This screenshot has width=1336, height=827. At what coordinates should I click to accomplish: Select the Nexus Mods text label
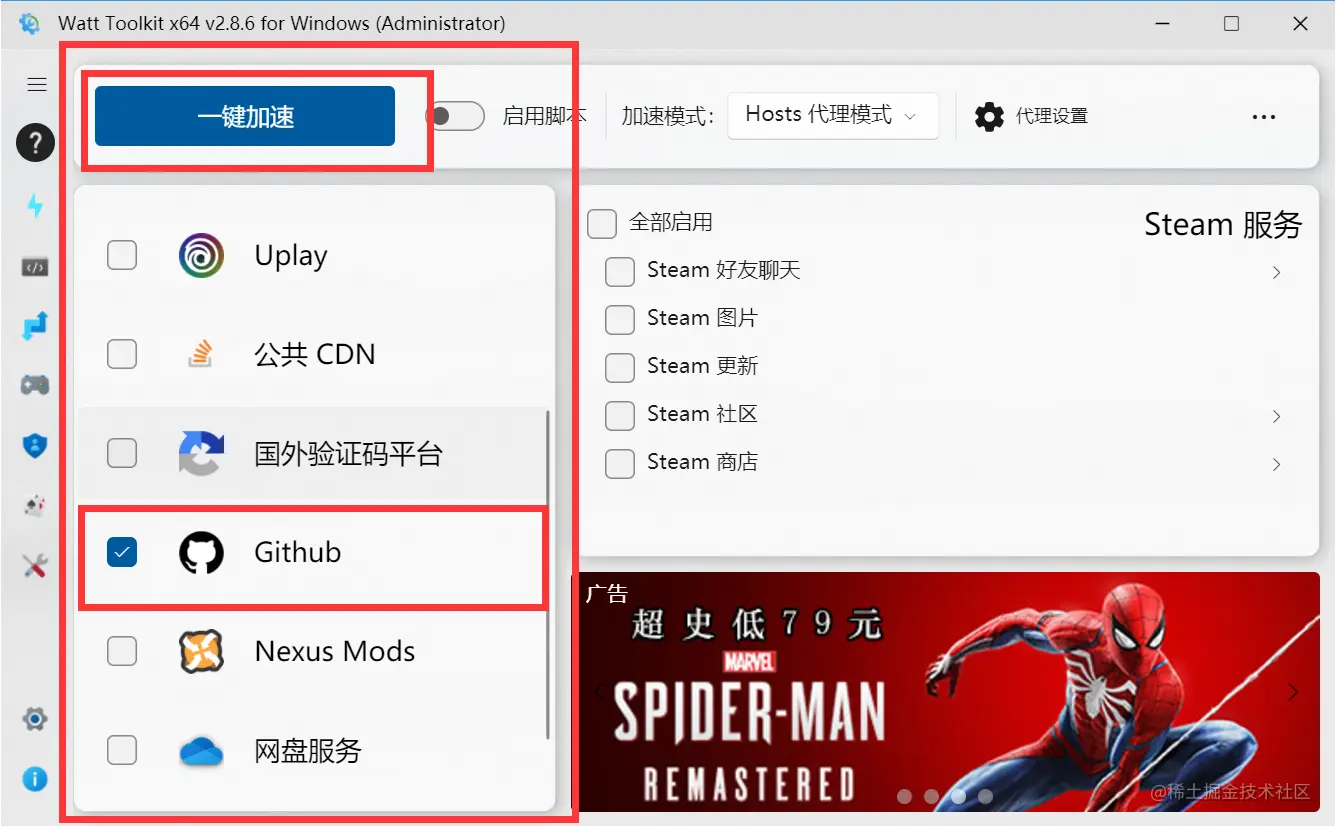pyautogui.click(x=335, y=652)
